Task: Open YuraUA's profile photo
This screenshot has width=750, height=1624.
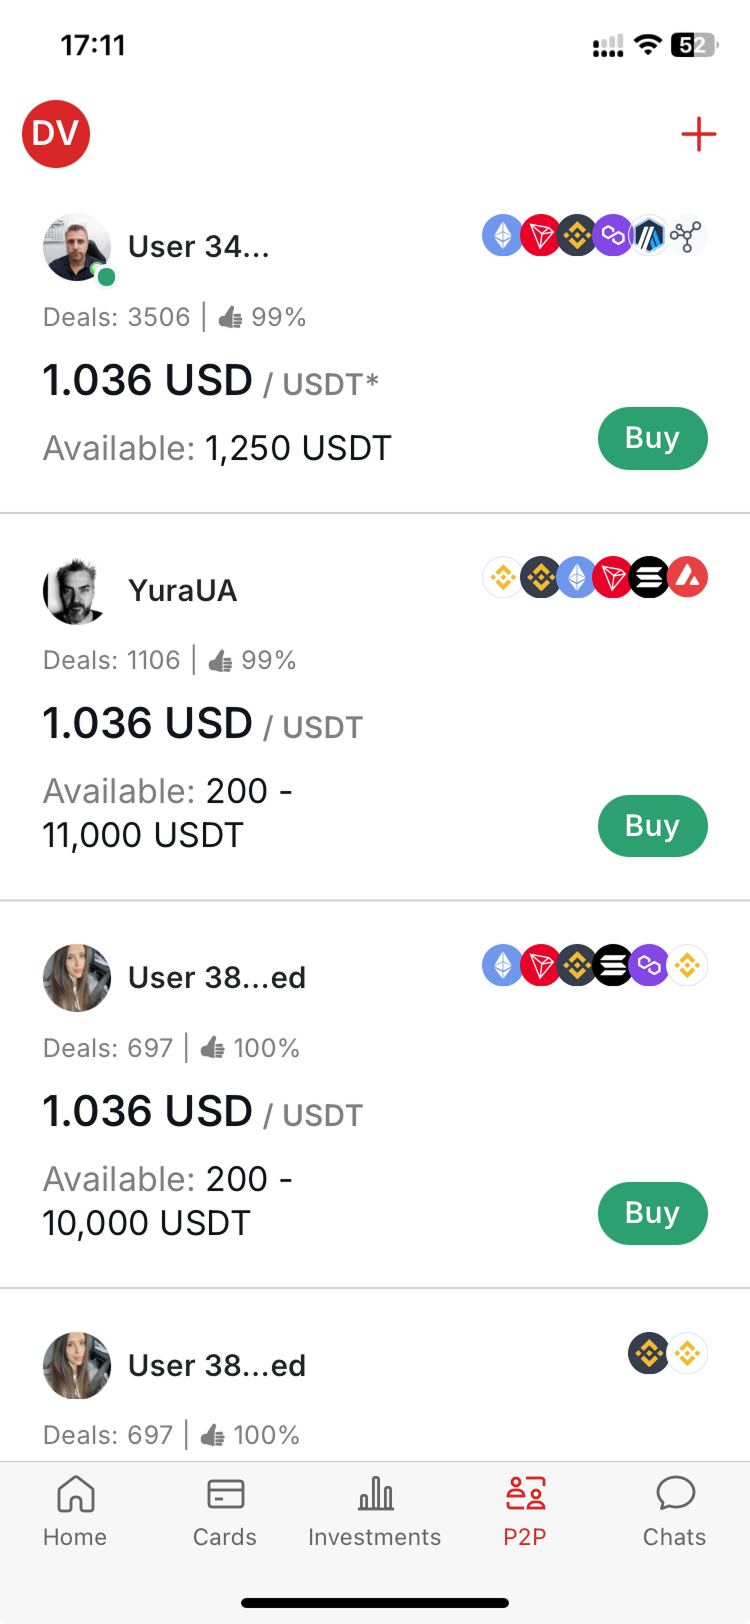Action: (x=76, y=591)
